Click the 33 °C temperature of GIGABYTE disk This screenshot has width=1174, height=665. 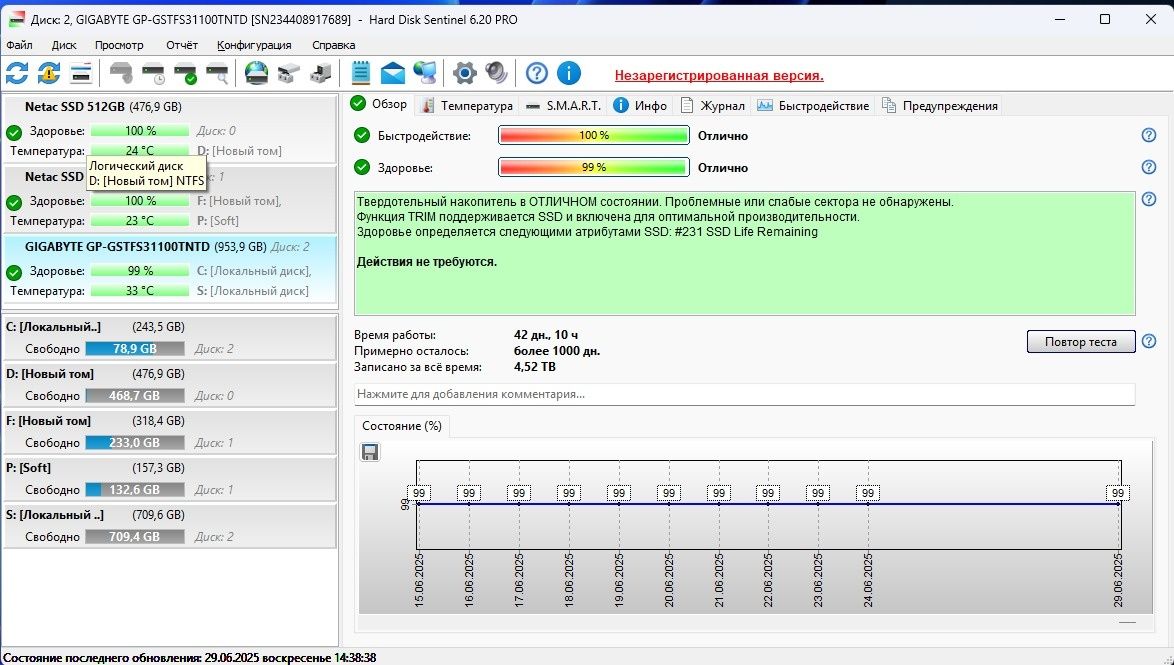pyautogui.click(x=140, y=291)
